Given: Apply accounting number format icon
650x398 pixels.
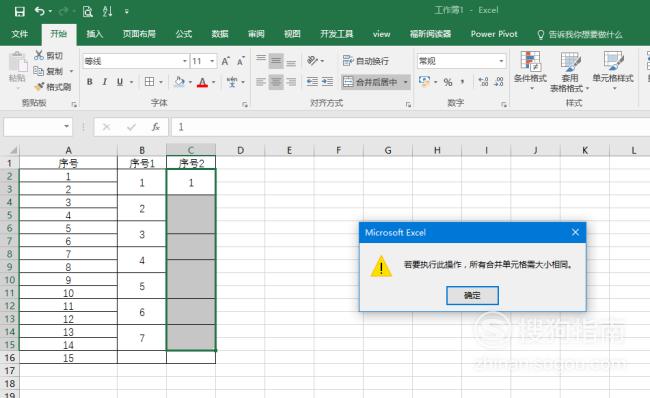Looking at the screenshot, I should [x=424, y=82].
